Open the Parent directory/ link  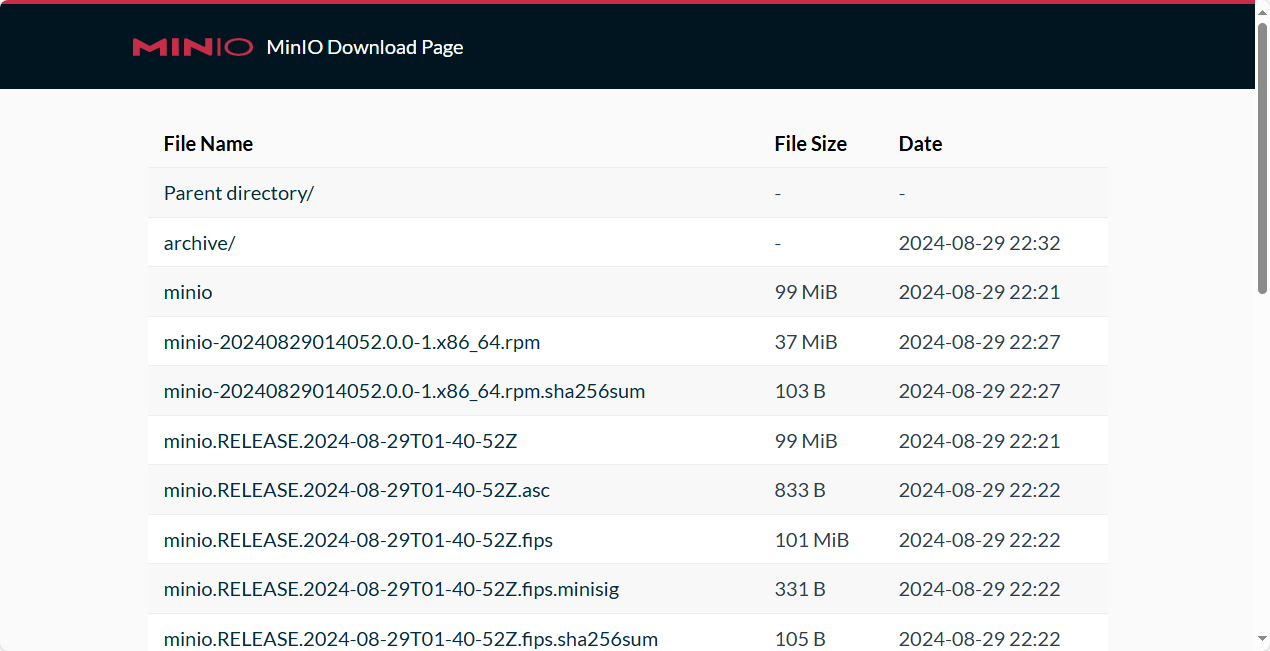click(238, 193)
